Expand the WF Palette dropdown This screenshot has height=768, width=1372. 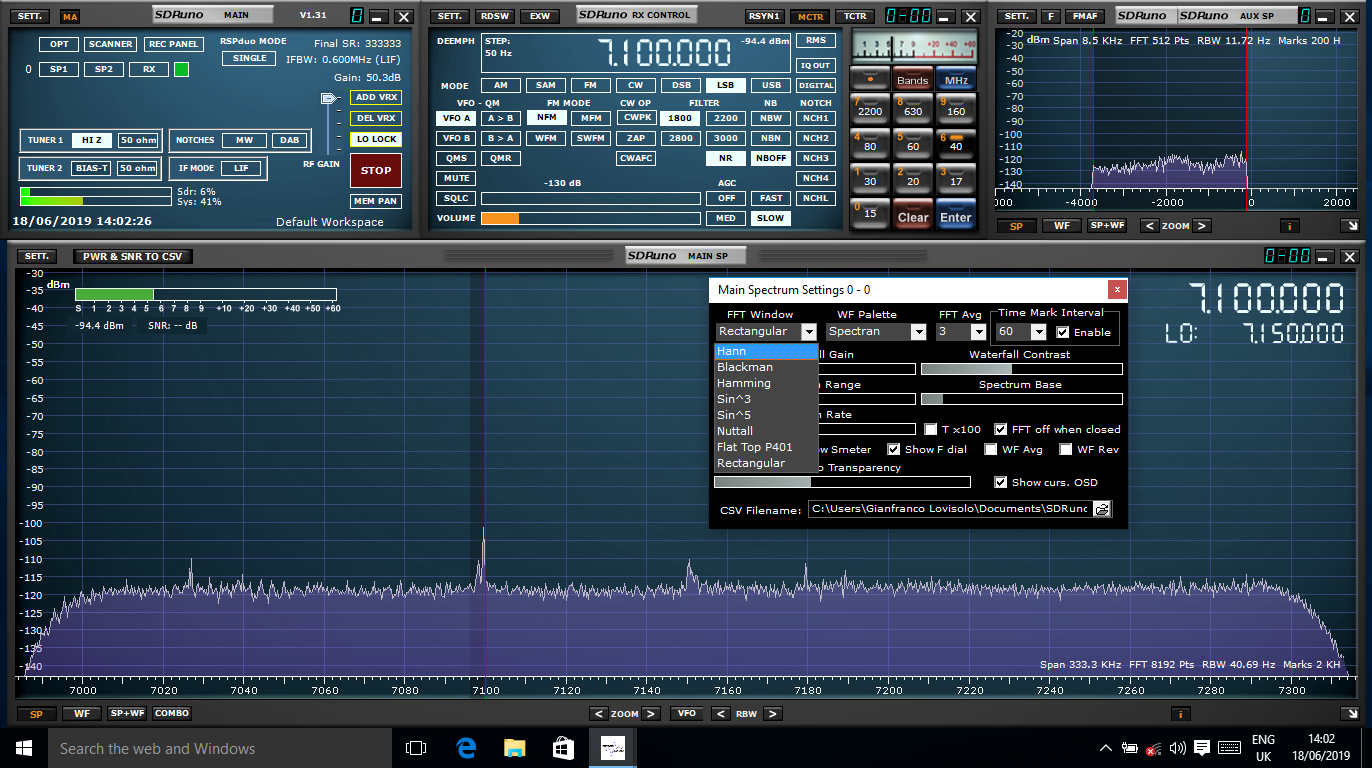(x=918, y=332)
